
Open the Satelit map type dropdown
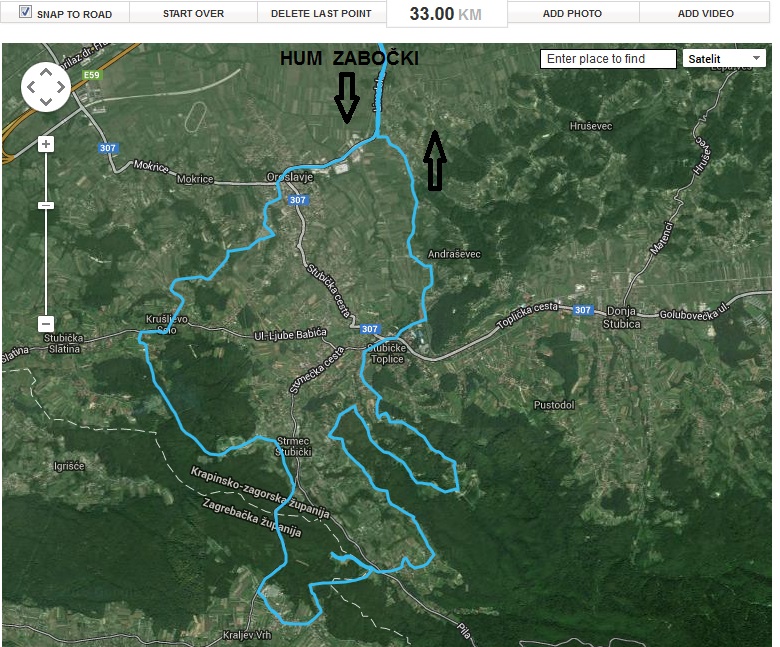[724, 59]
